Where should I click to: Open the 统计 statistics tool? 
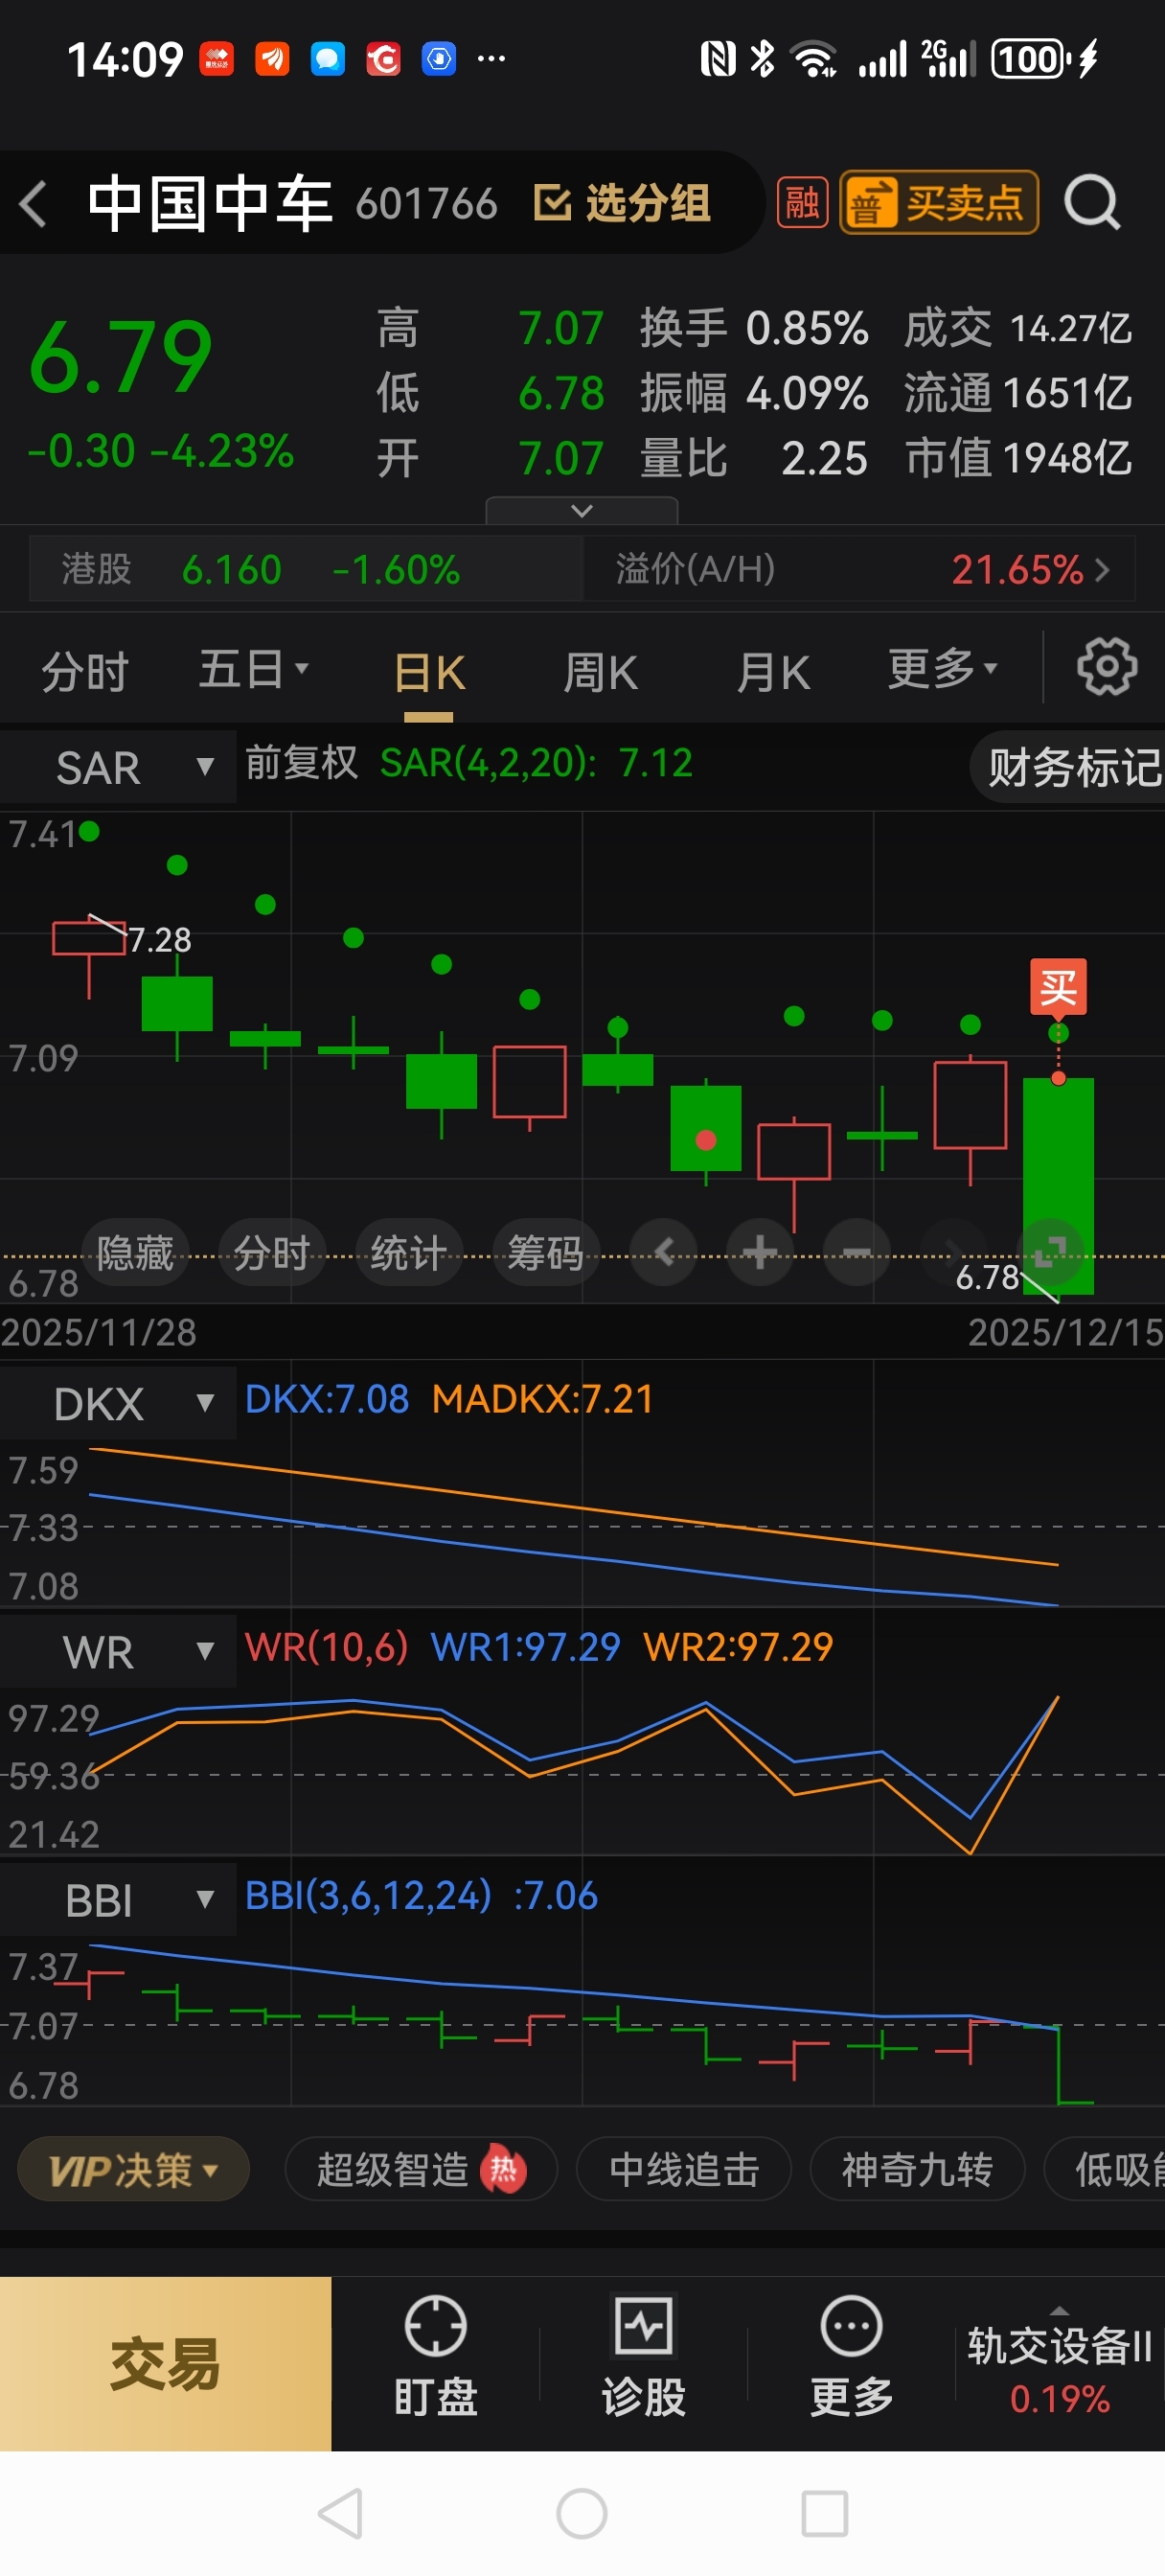click(x=408, y=1253)
